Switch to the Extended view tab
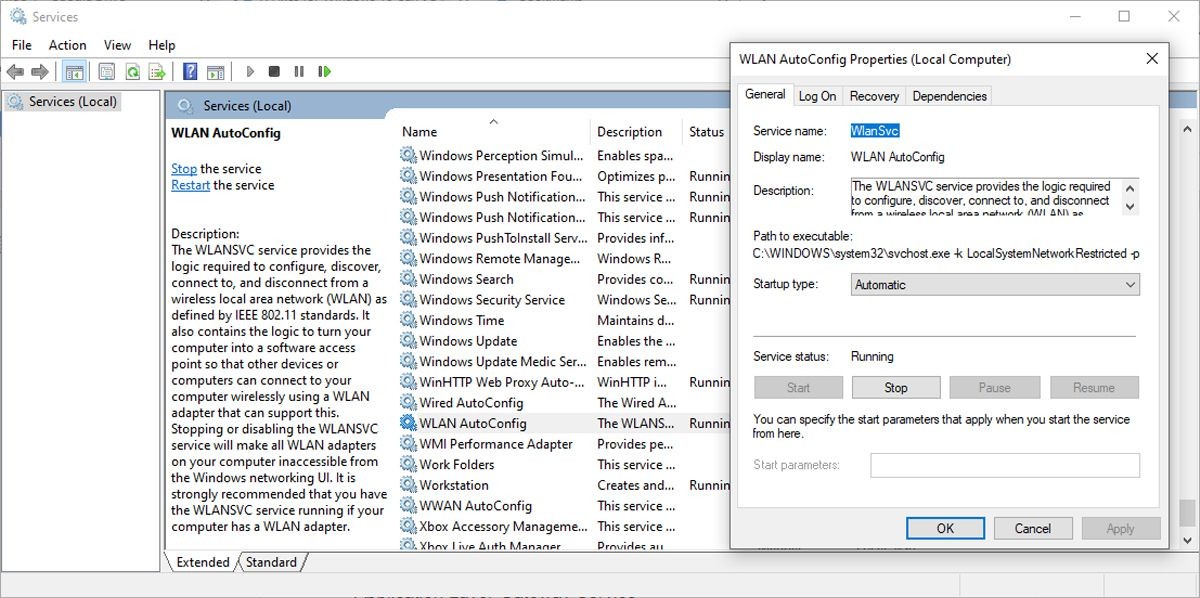Screen dimensions: 1200x598 202,562
